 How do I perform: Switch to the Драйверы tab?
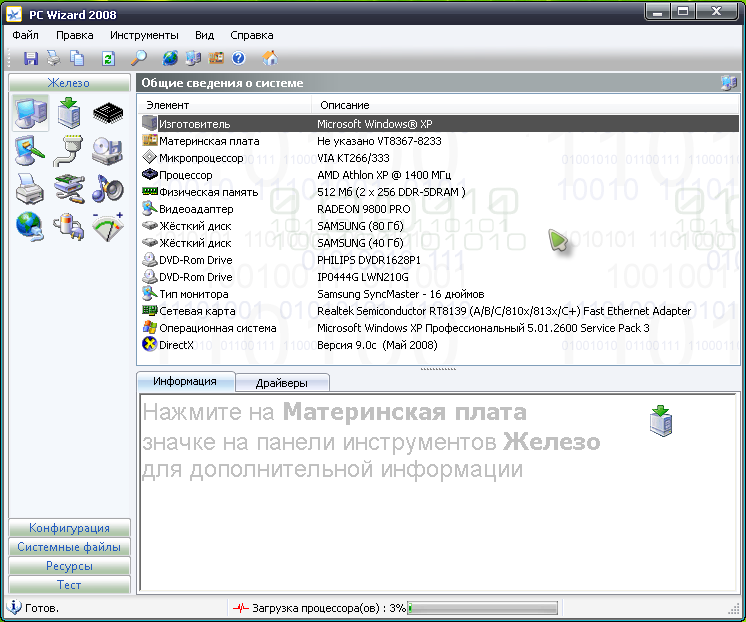(282, 383)
